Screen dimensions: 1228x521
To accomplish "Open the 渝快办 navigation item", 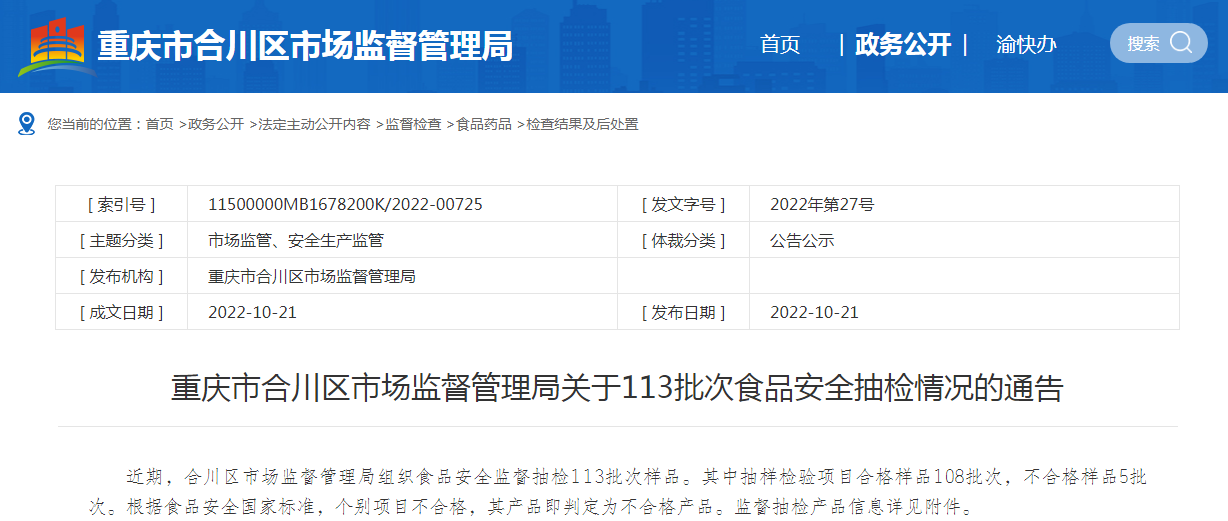I will coord(1026,44).
